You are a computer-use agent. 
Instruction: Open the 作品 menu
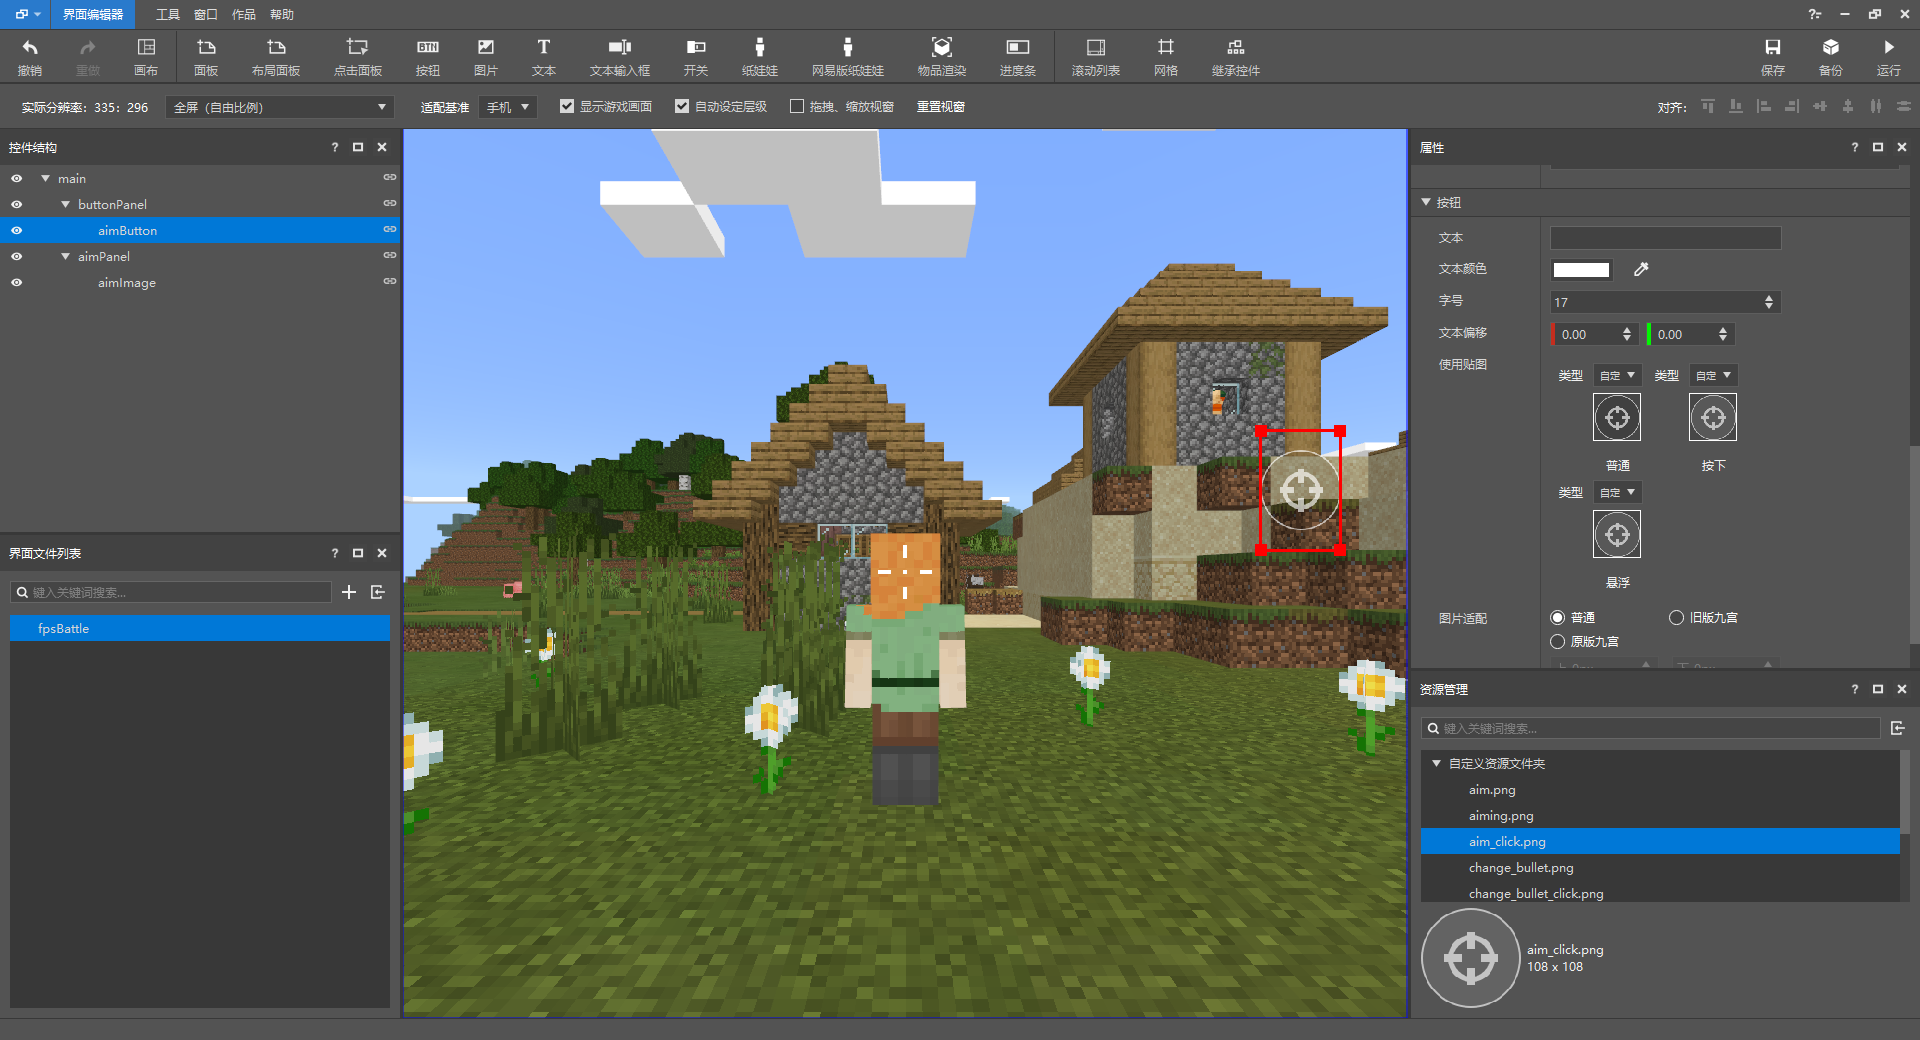244,14
